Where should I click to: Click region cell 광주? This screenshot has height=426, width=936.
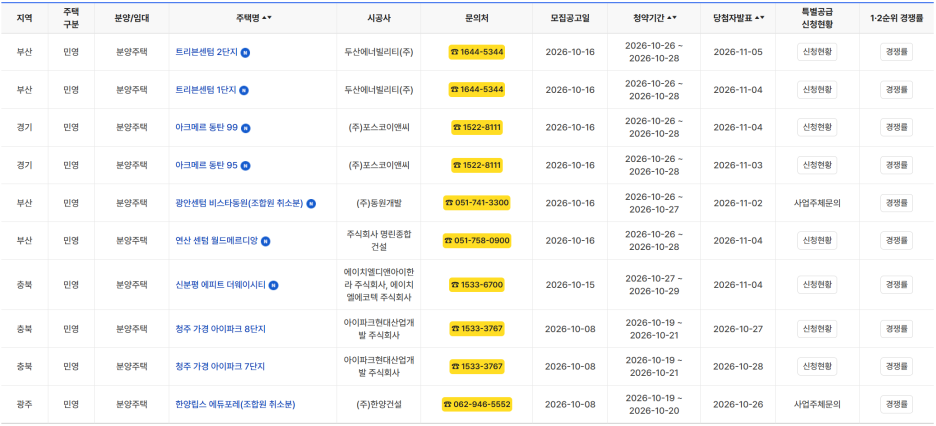24,404
